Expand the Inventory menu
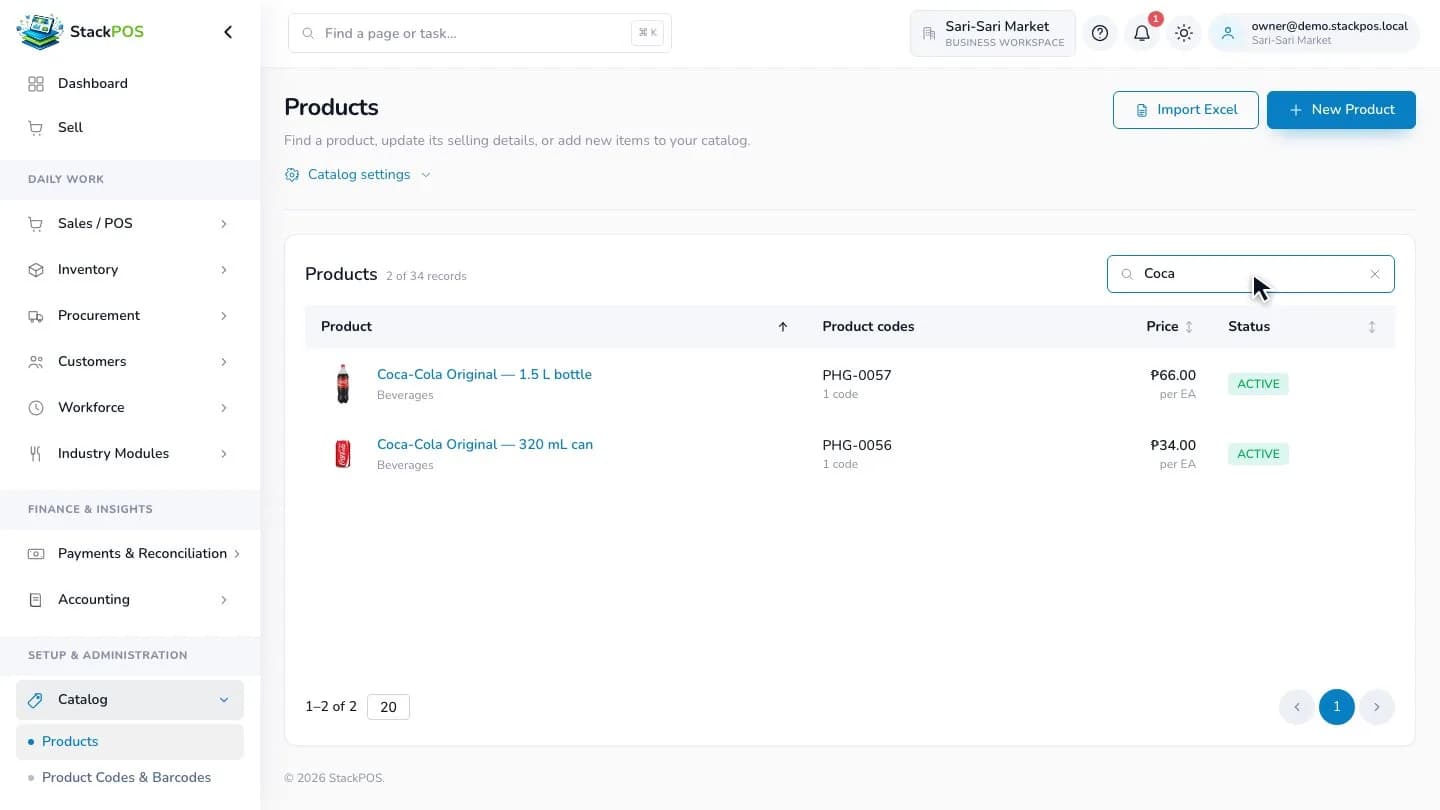This screenshot has height=810, width=1440. pyautogui.click(x=130, y=270)
